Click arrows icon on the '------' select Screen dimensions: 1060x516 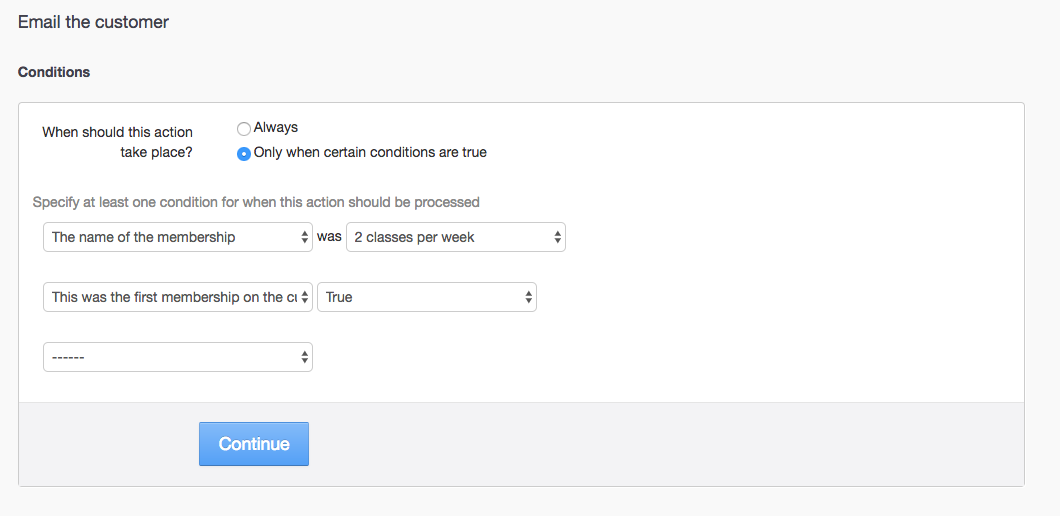point(305,357)
